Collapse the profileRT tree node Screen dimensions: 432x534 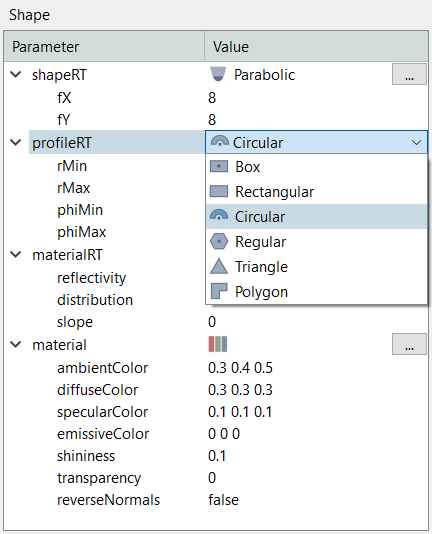click(x=16, y=142)
